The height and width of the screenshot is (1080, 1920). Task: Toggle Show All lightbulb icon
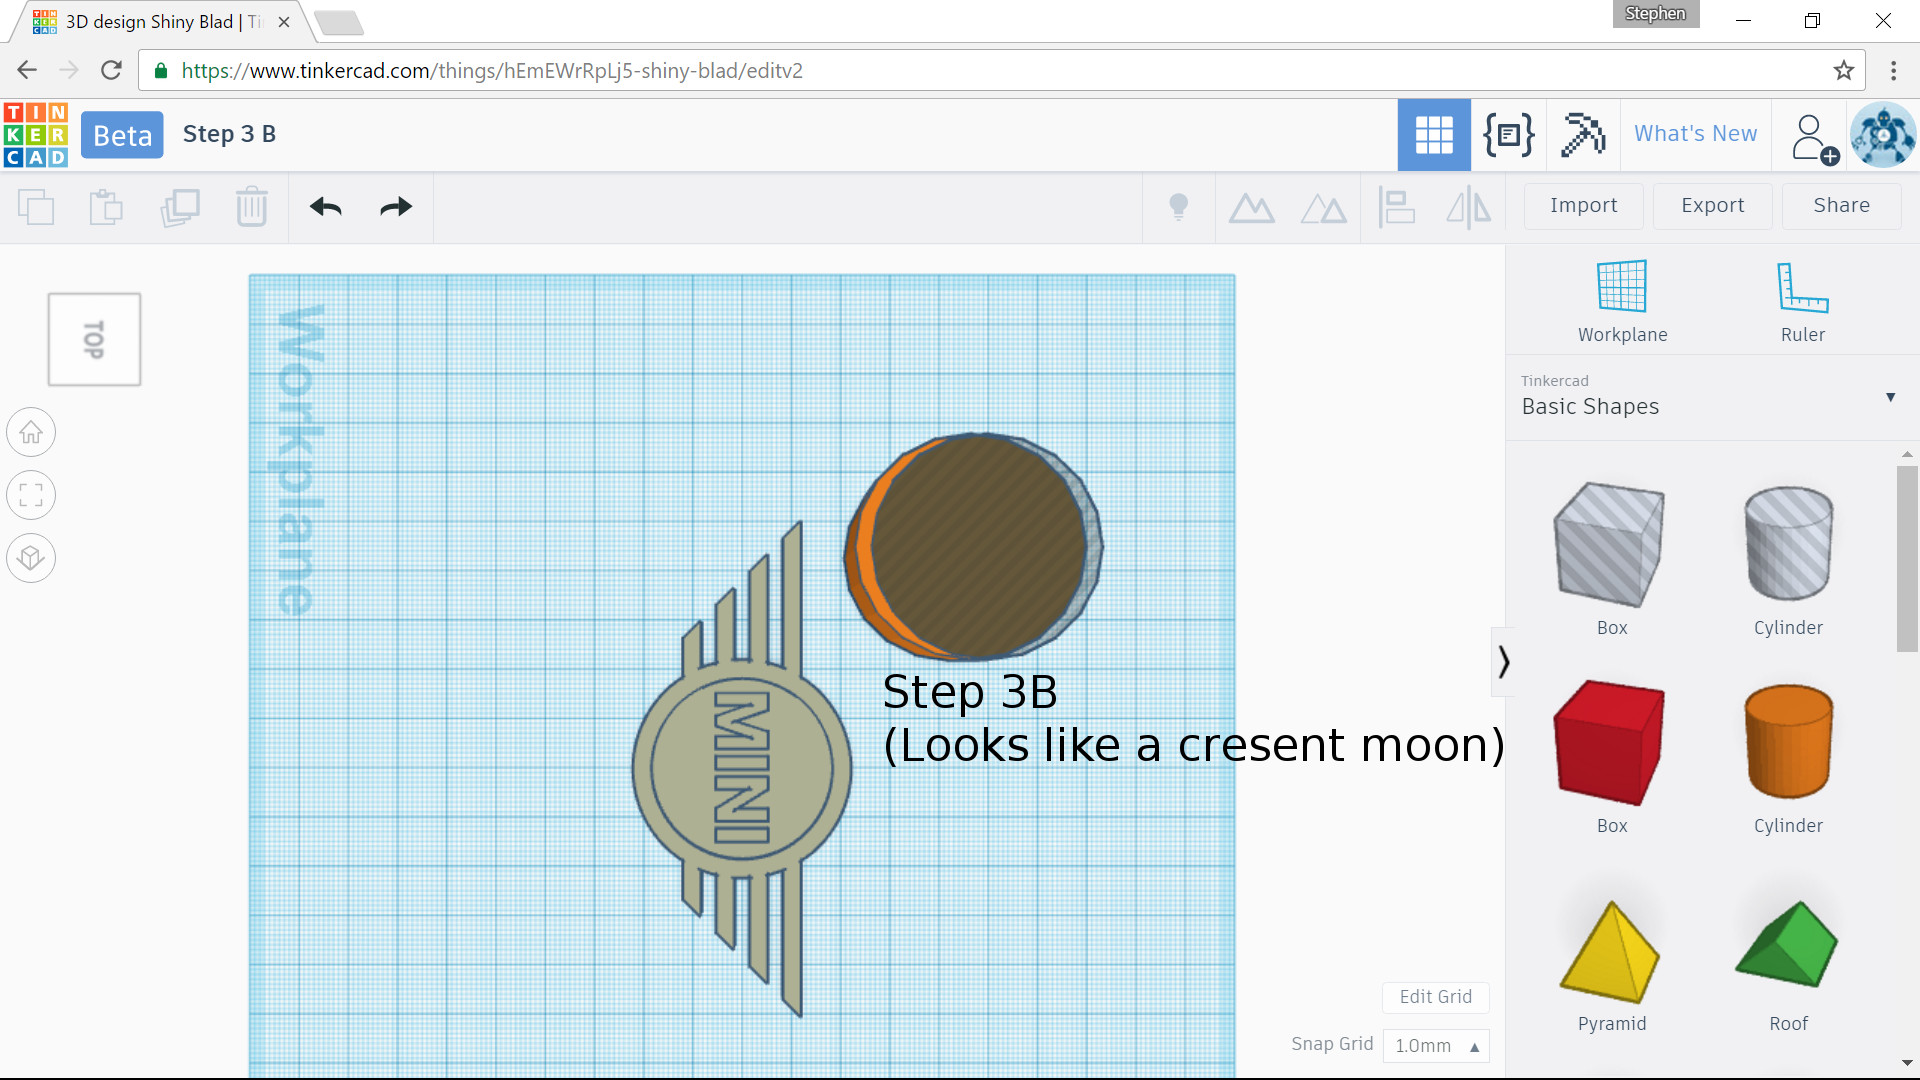pos(1179,207)
